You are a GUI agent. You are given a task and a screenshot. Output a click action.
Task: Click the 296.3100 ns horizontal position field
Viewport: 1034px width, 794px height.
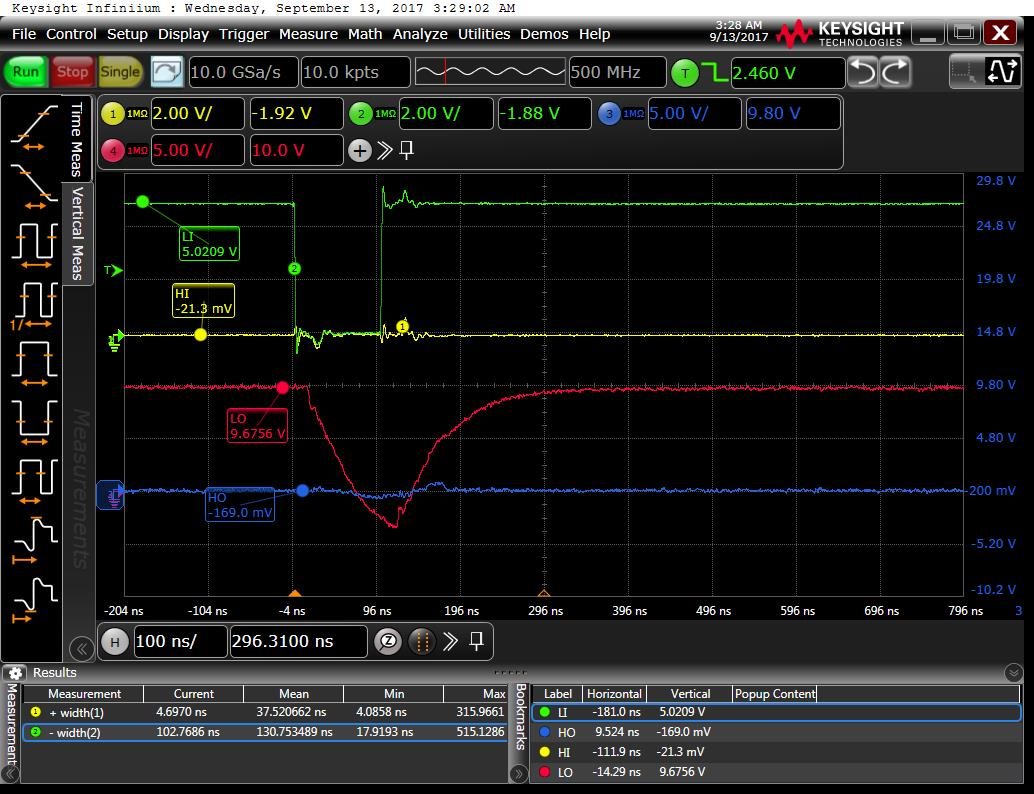[x=298, y=641]
